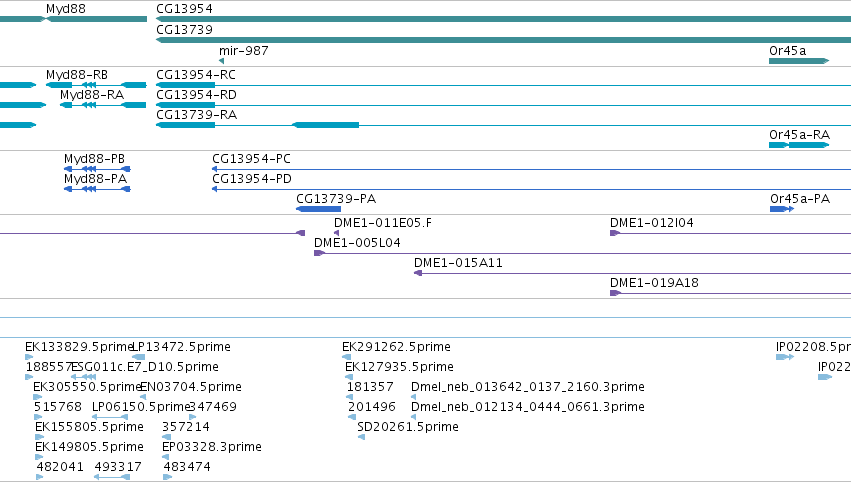Click the 347469 EST label

pyautogui.click(x=213, y=407)
